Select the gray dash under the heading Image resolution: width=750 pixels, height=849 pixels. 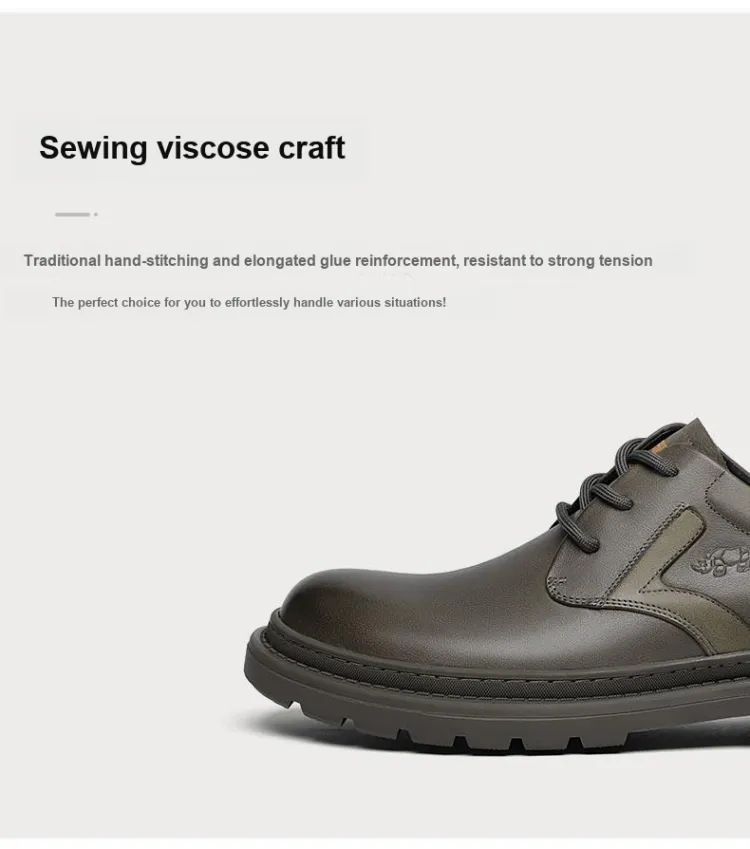point(72,214)
